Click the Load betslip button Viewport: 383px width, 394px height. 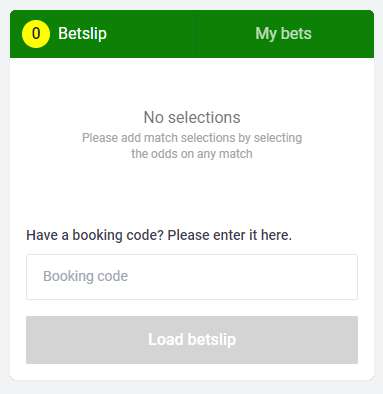point(192,340)
